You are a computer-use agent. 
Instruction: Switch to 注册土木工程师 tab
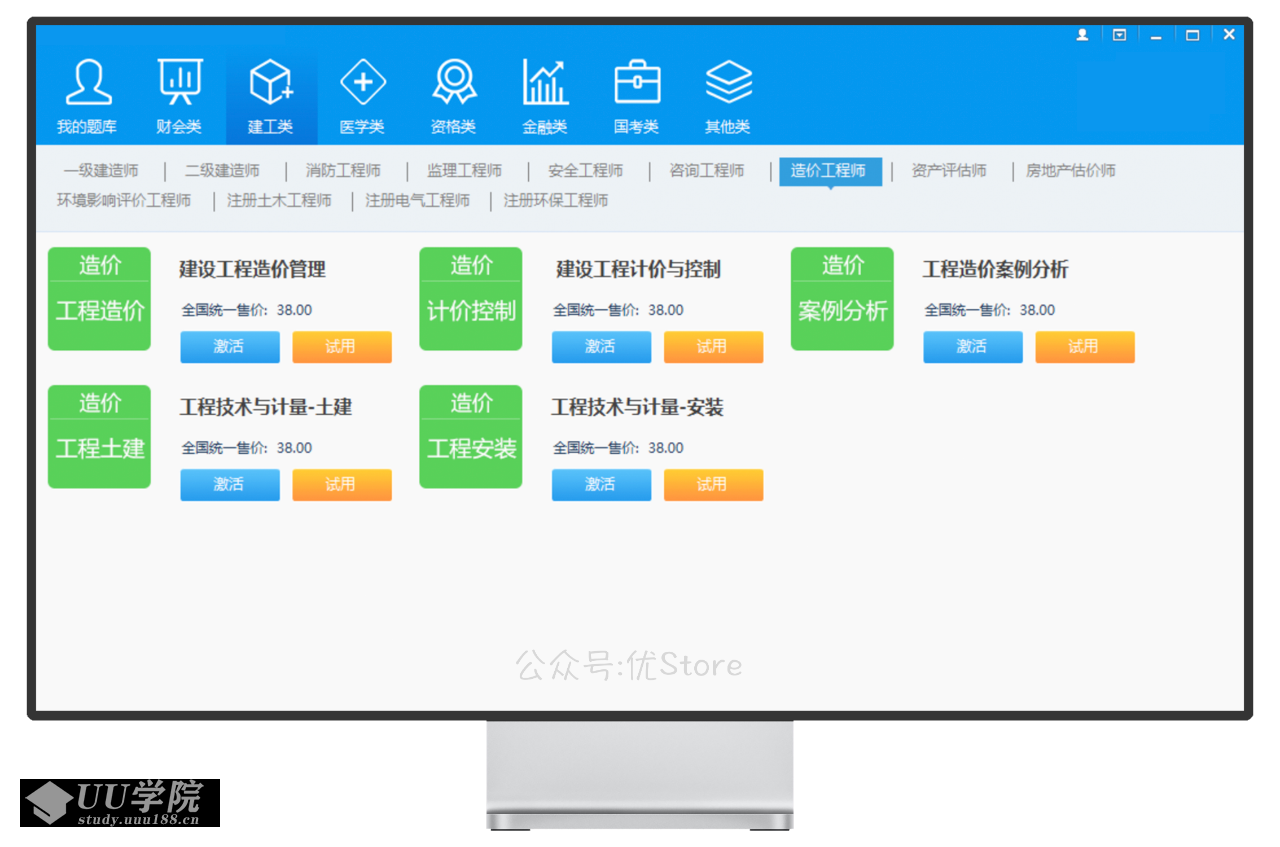point(279,201)
